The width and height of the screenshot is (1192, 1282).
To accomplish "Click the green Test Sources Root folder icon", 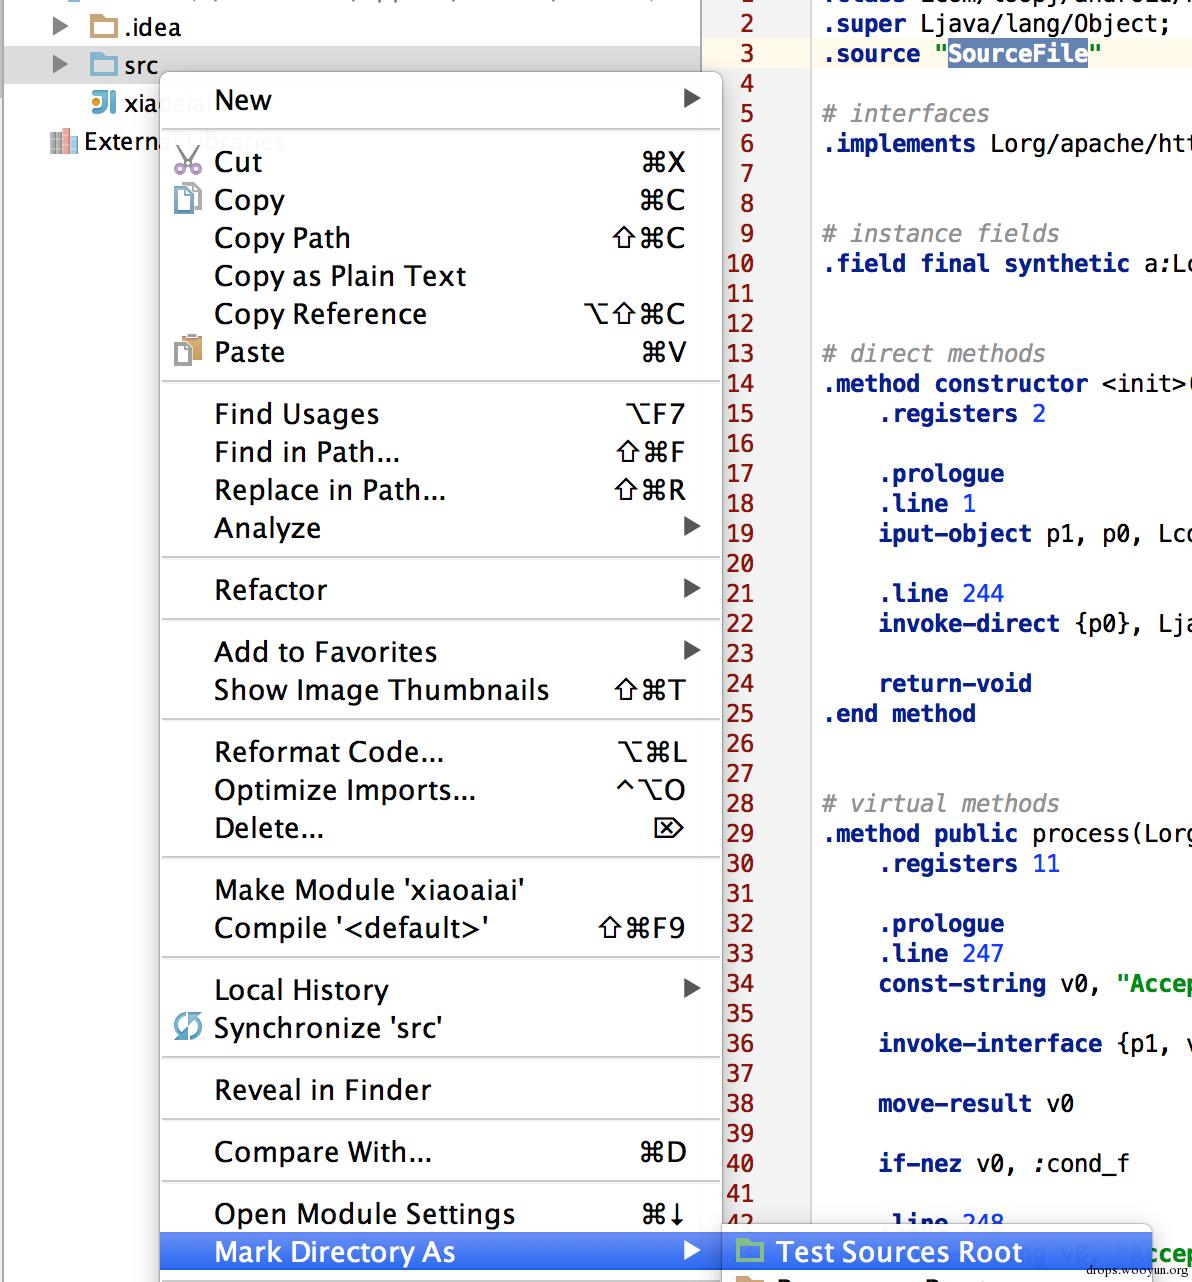I will [749, 1250].
